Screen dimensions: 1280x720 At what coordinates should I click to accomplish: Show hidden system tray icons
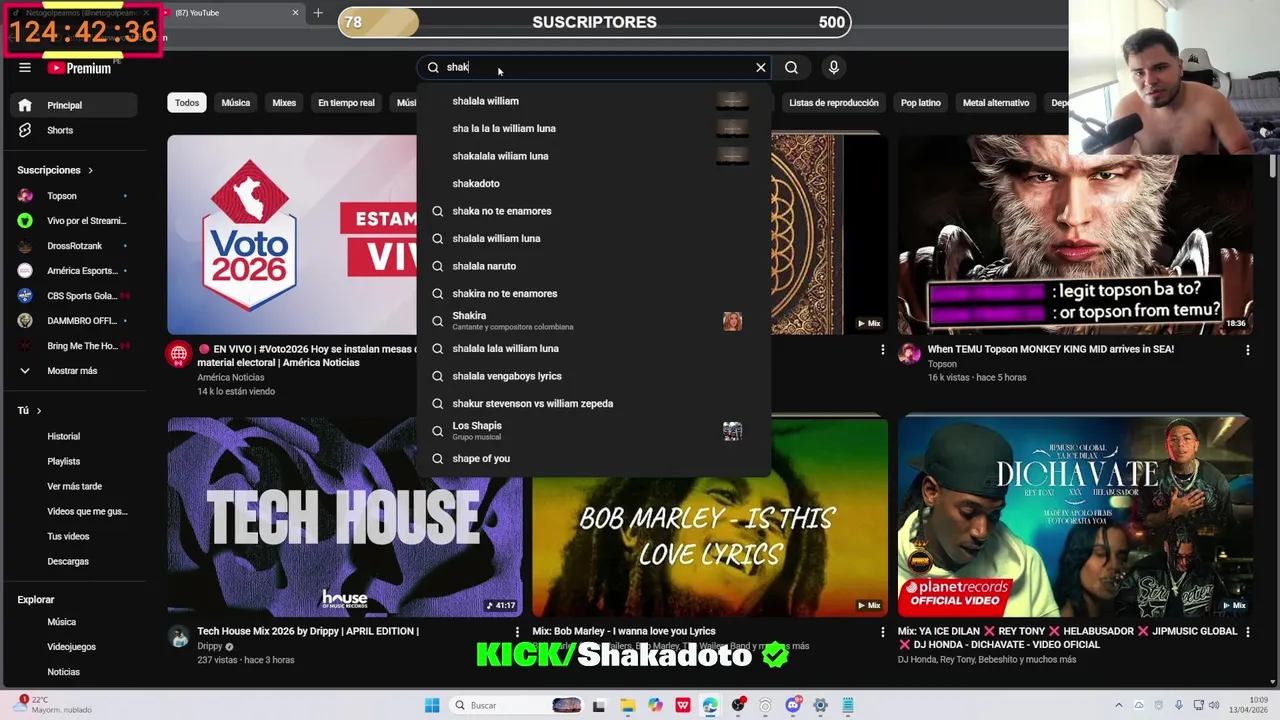point(1119,705)
